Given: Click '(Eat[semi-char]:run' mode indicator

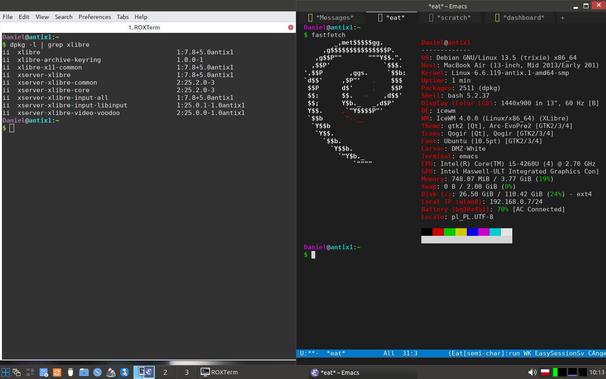Looking at the screenshot, I should point(484,353).
